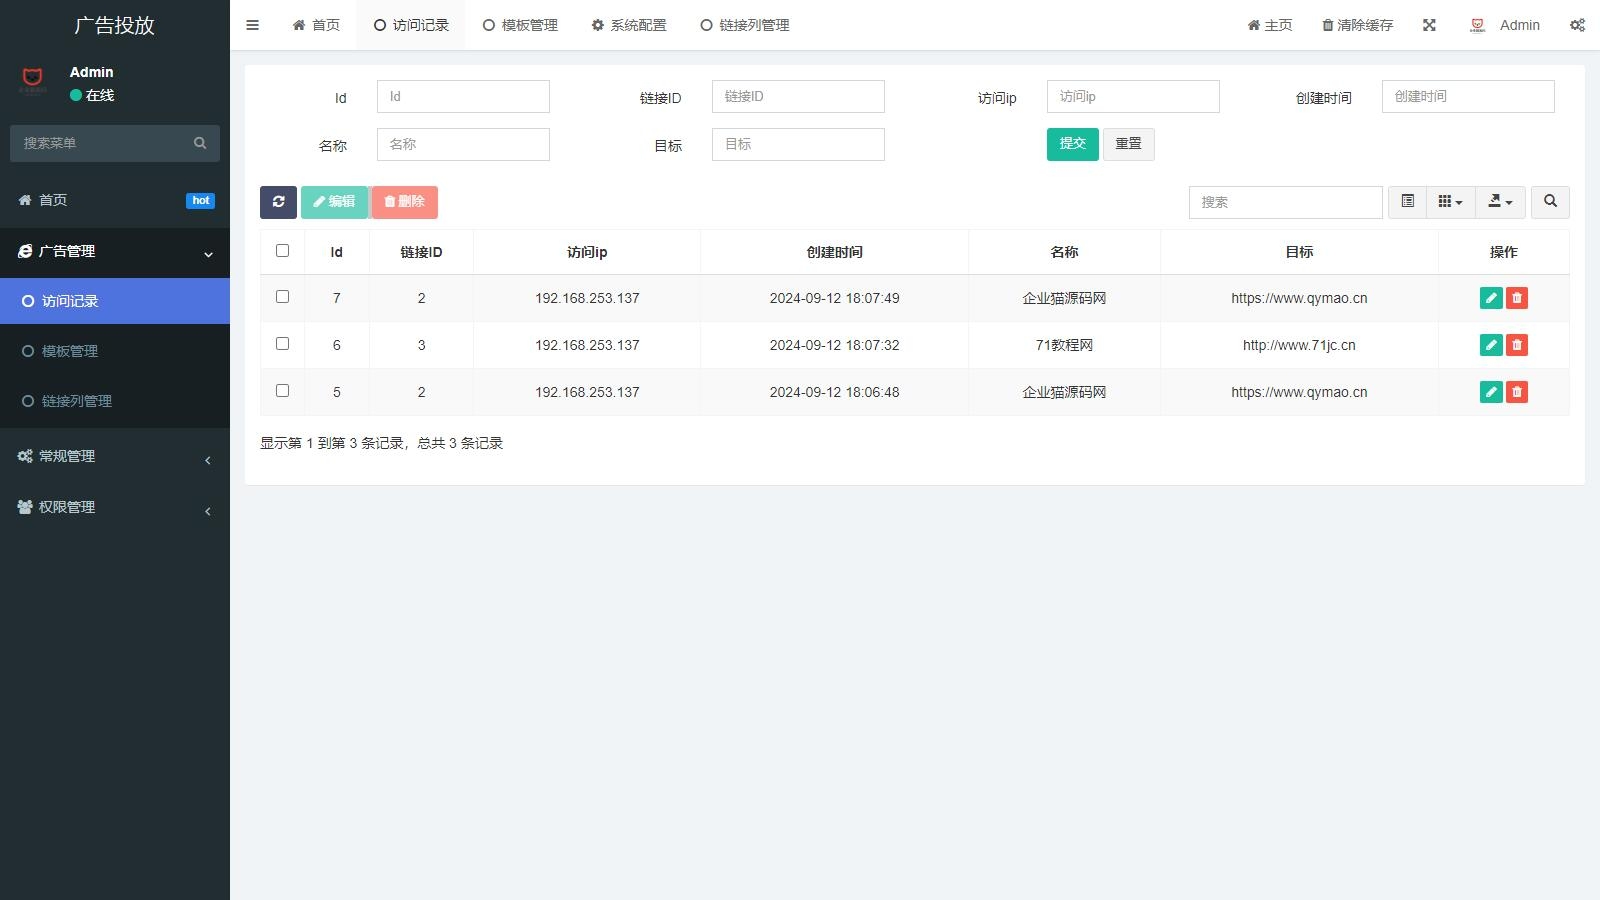Viewport: 1600px width, 900px height.
Task: Open the 系统配置 menu item
Action: point(630,25)
